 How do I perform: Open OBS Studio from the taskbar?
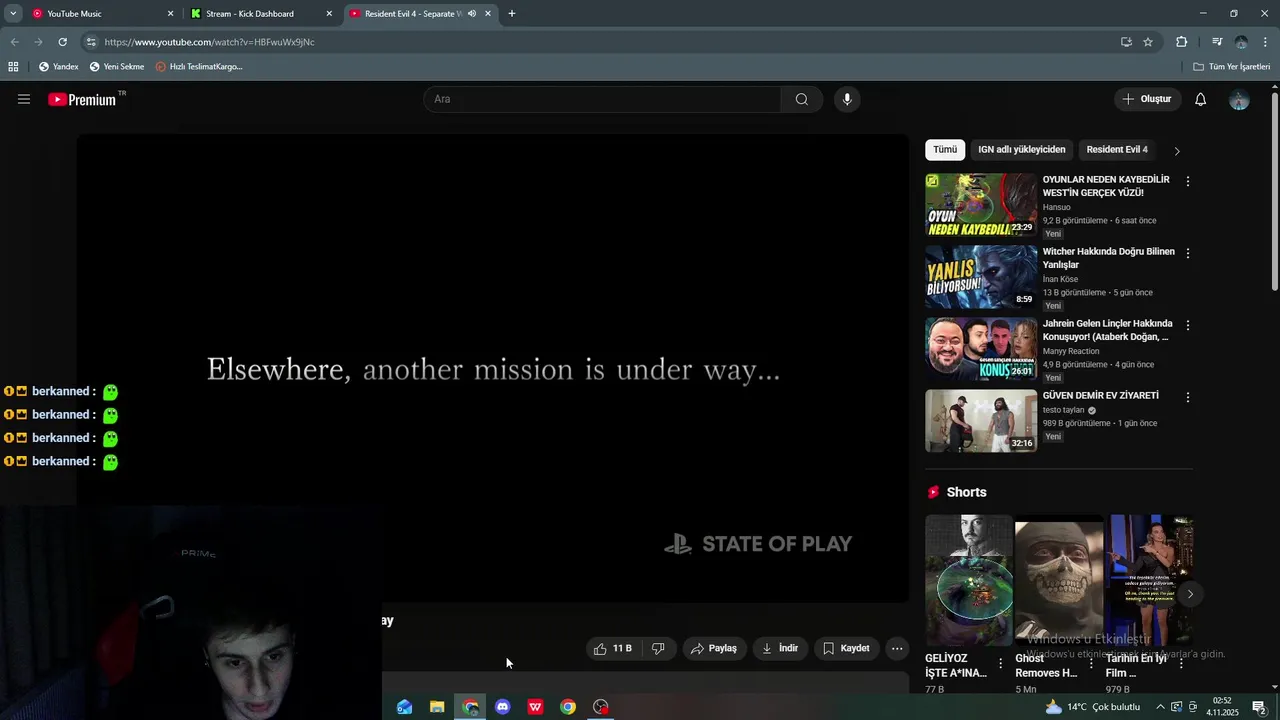click(x=601, y=707)
